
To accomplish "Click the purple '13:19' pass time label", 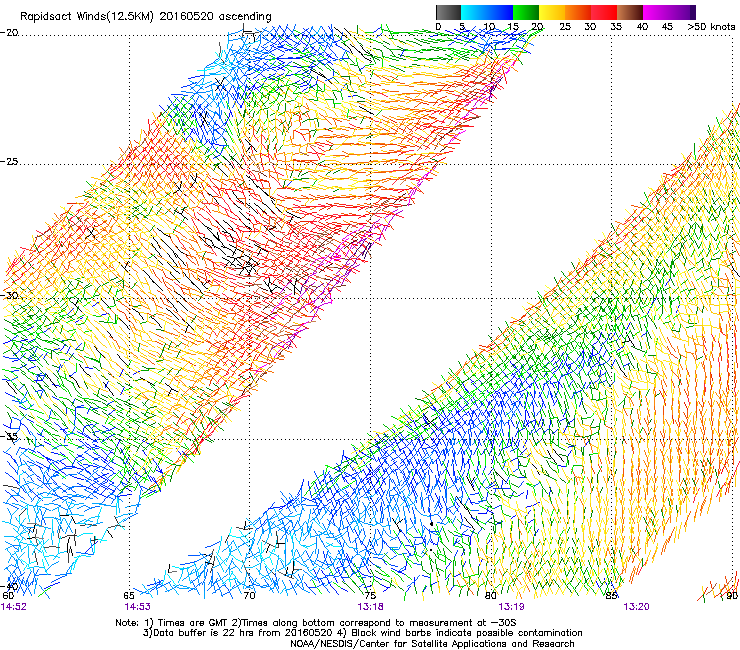I will click(x=512, y=607).
